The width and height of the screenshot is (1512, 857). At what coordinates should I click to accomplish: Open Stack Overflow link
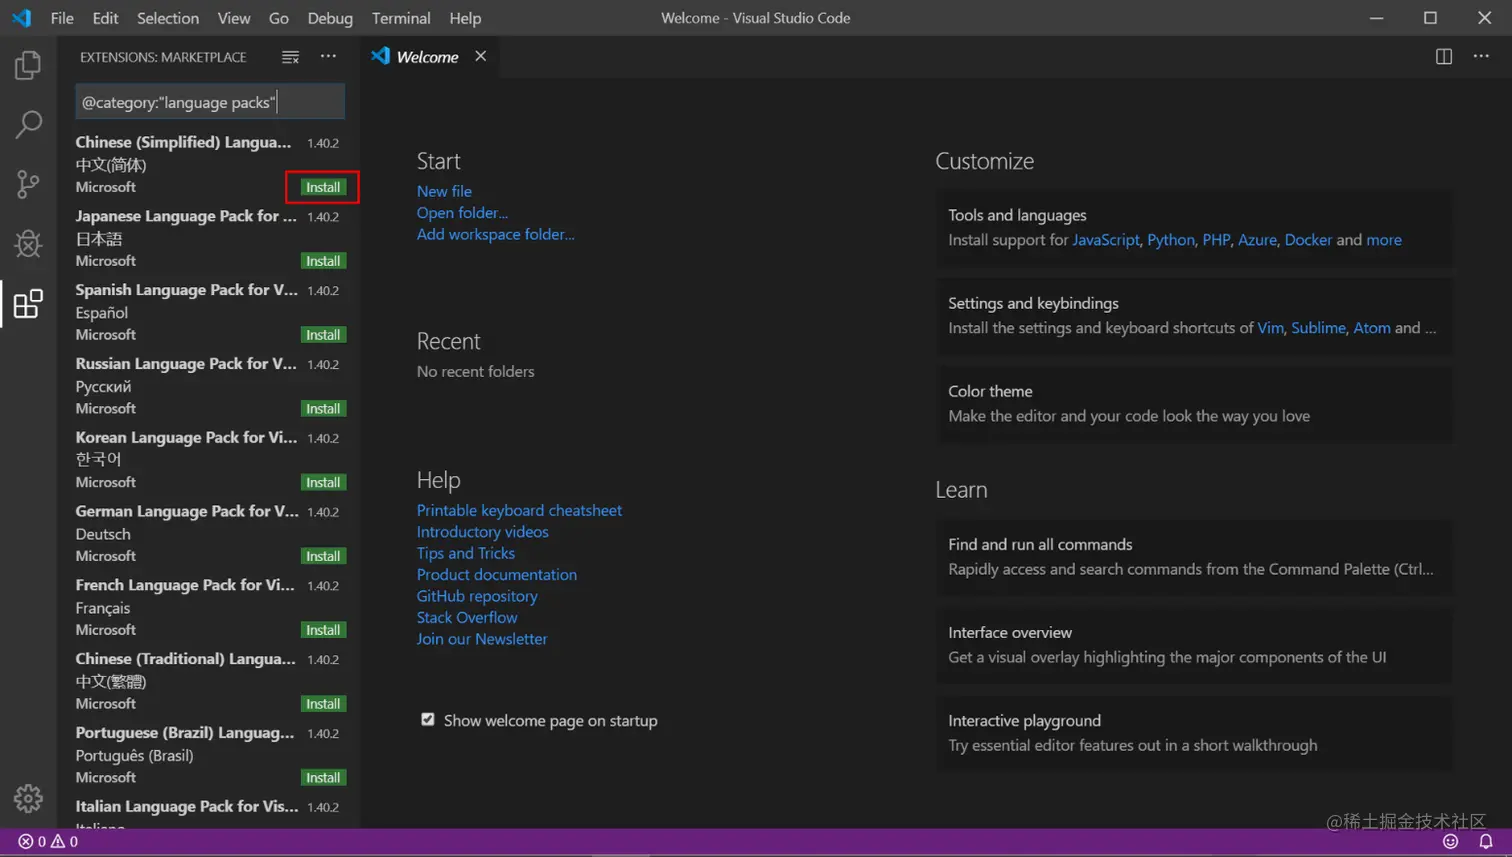pos(467,617)
